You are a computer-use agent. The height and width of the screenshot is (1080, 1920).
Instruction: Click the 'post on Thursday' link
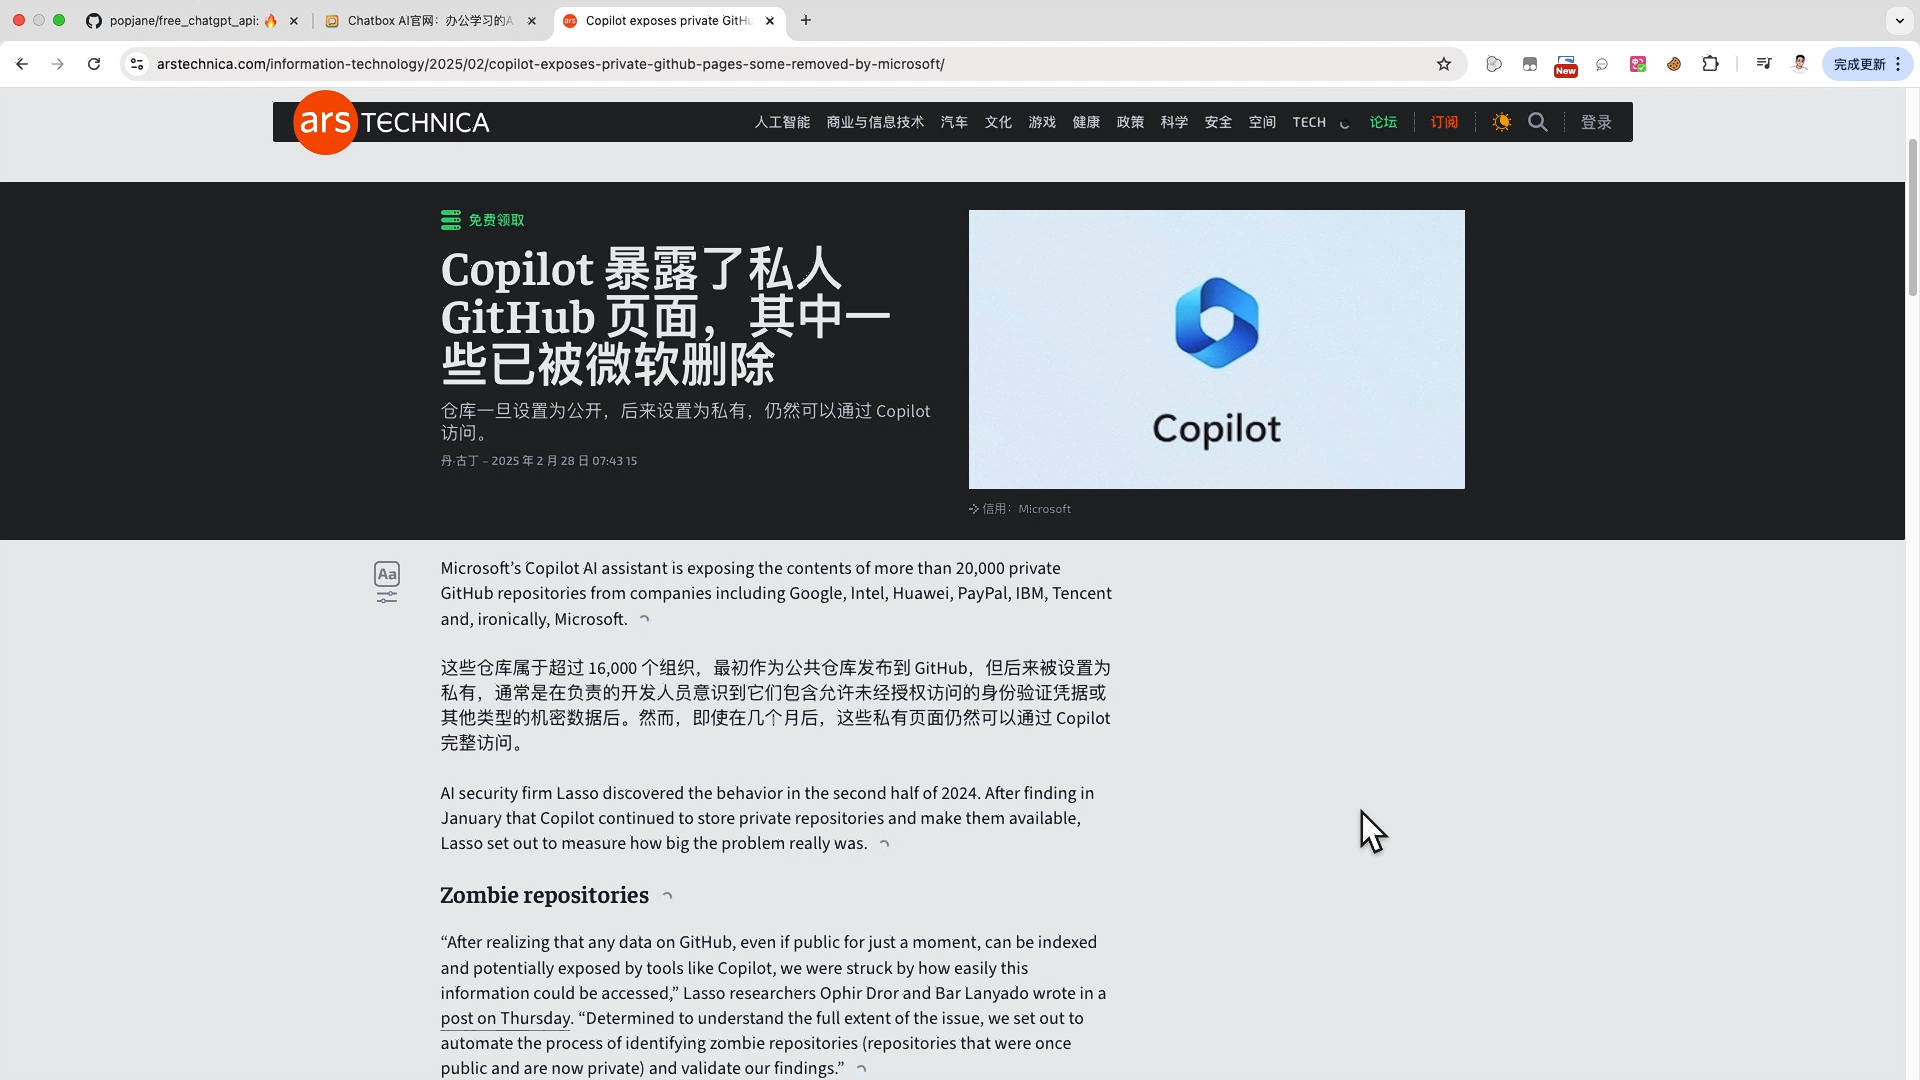505,1018
